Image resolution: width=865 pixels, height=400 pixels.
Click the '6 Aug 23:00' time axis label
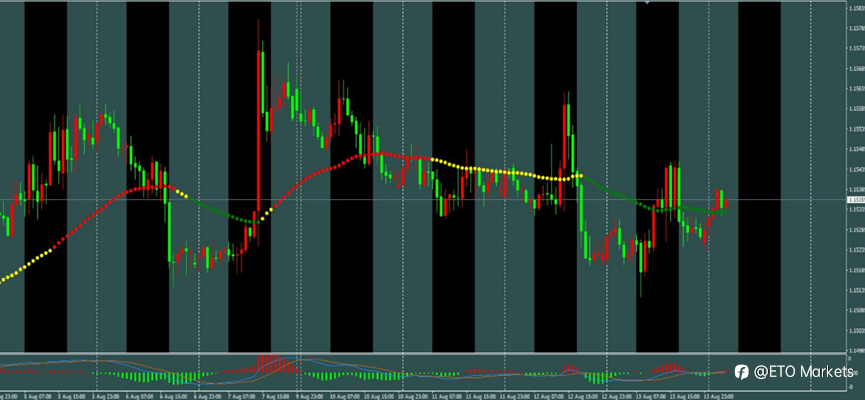tap(208, 397)
